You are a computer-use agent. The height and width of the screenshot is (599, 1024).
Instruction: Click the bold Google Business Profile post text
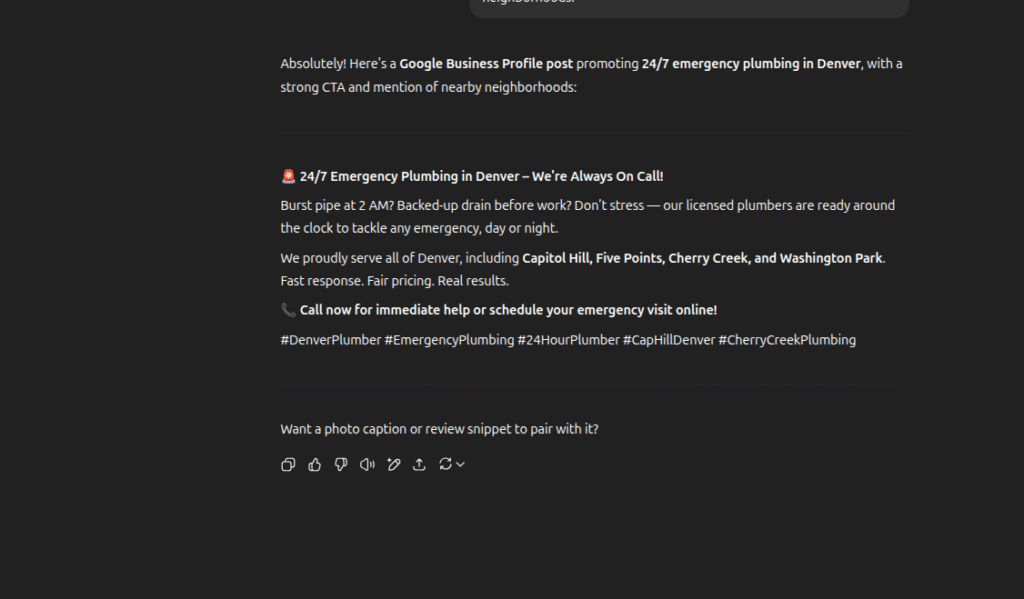[x=486, y=64]
